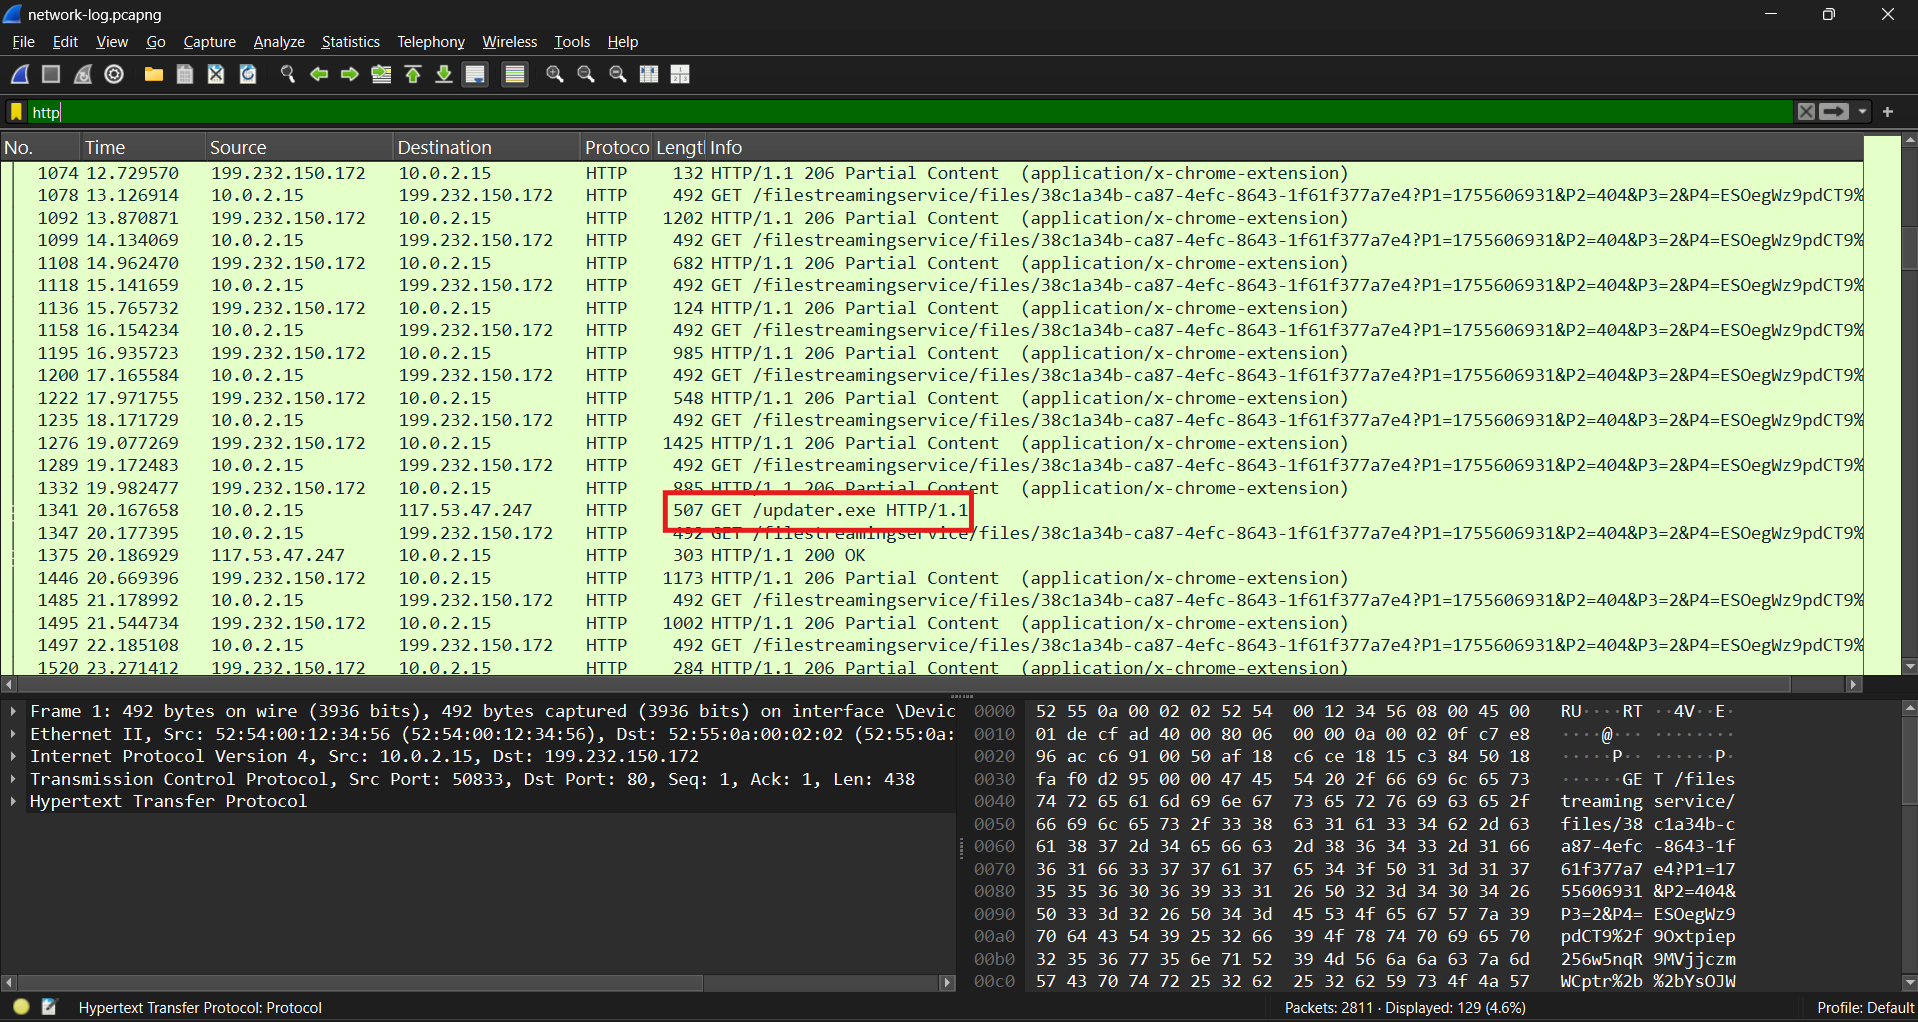The image size is (1918, 1022).
Task: Expand the Ethernet II details row
Action: point(13,734)
